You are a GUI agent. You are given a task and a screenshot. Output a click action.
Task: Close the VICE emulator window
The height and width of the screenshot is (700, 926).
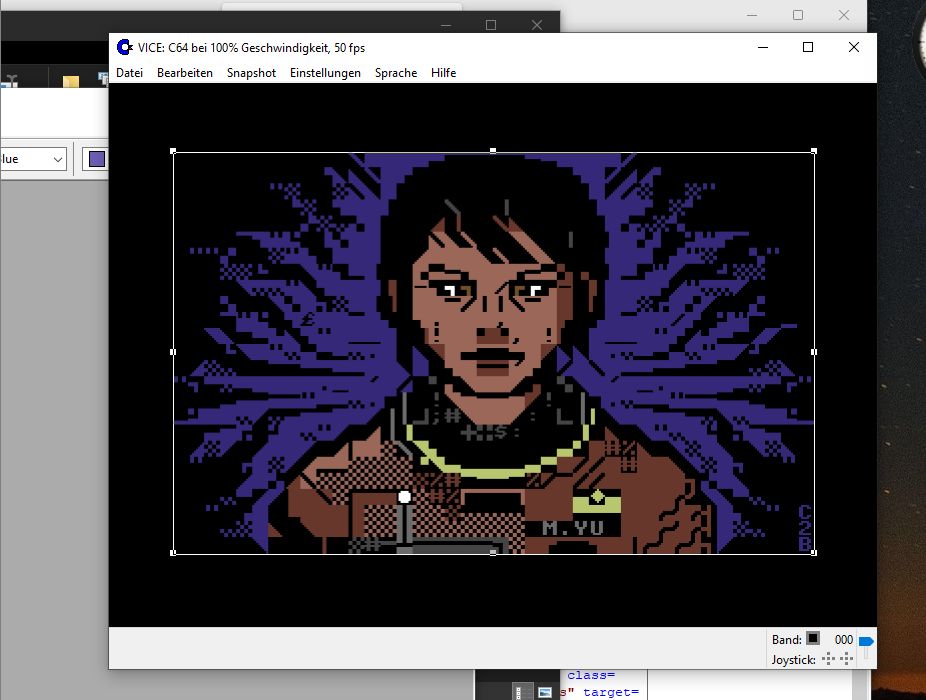click(853, 47)
